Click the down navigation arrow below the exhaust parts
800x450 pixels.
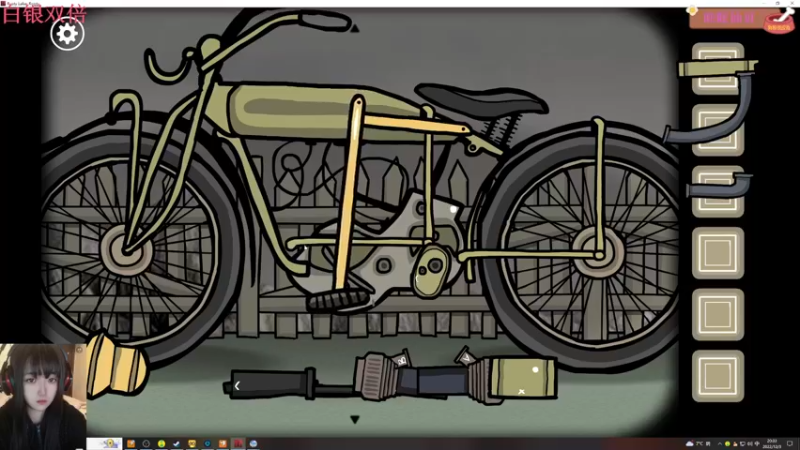[x=355, y=419]
